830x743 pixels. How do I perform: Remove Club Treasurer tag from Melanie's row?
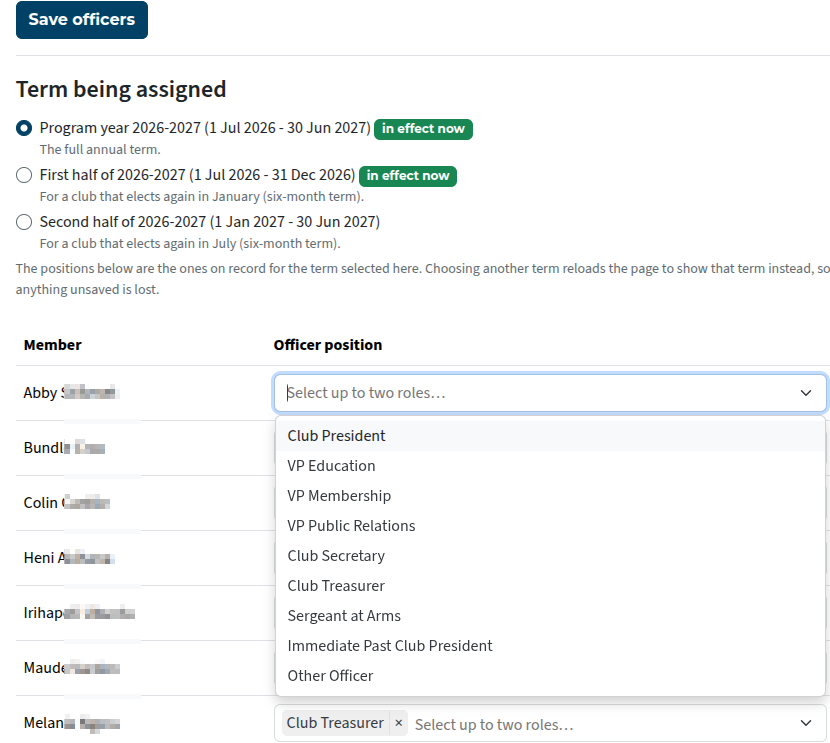399,723
